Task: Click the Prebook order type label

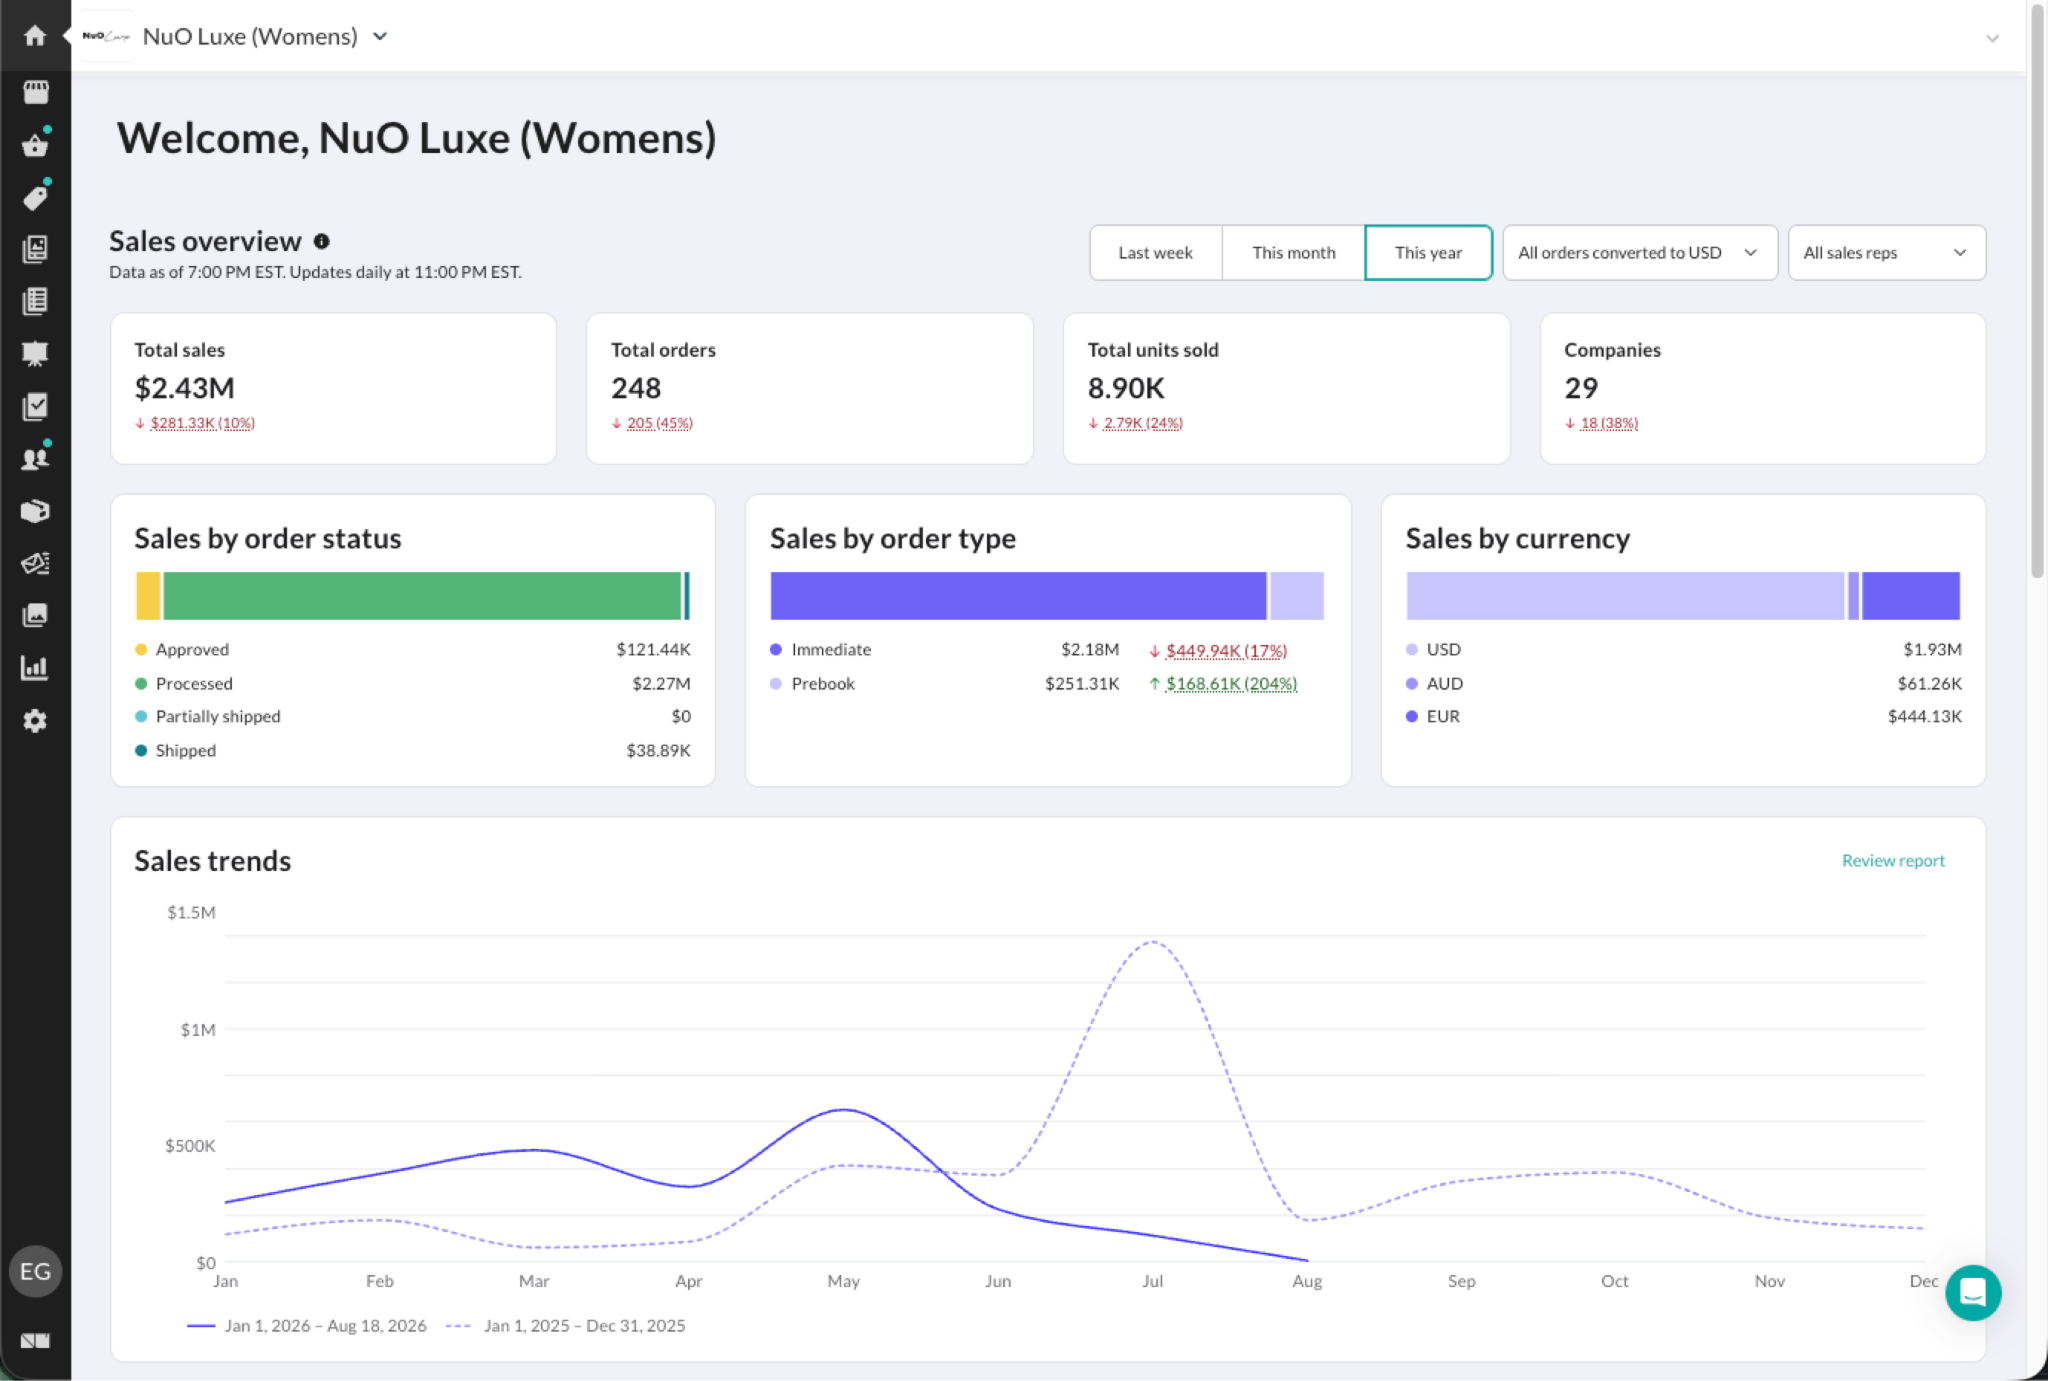Action: [x=823, y=684]
